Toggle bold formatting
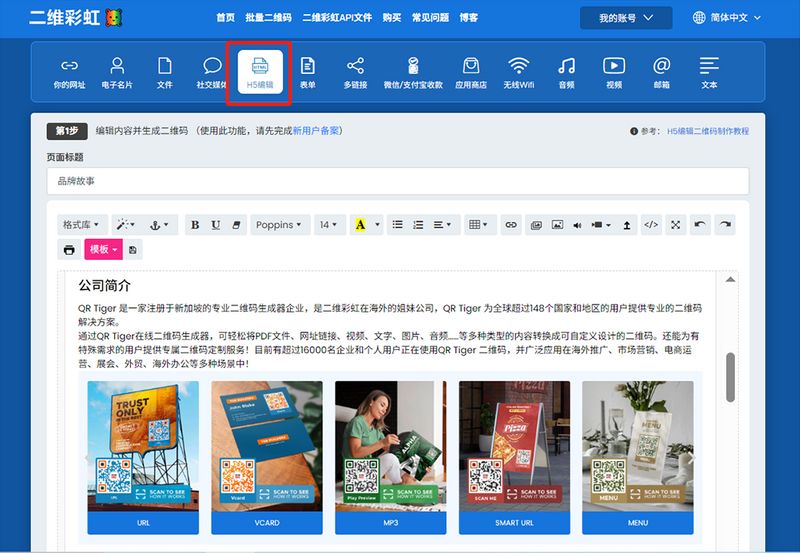Screen dimensions: 800x553 (195, 225)
